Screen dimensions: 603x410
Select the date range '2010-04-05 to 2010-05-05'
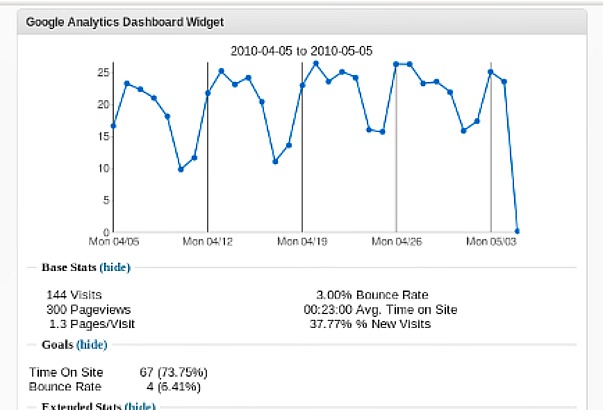302,51
